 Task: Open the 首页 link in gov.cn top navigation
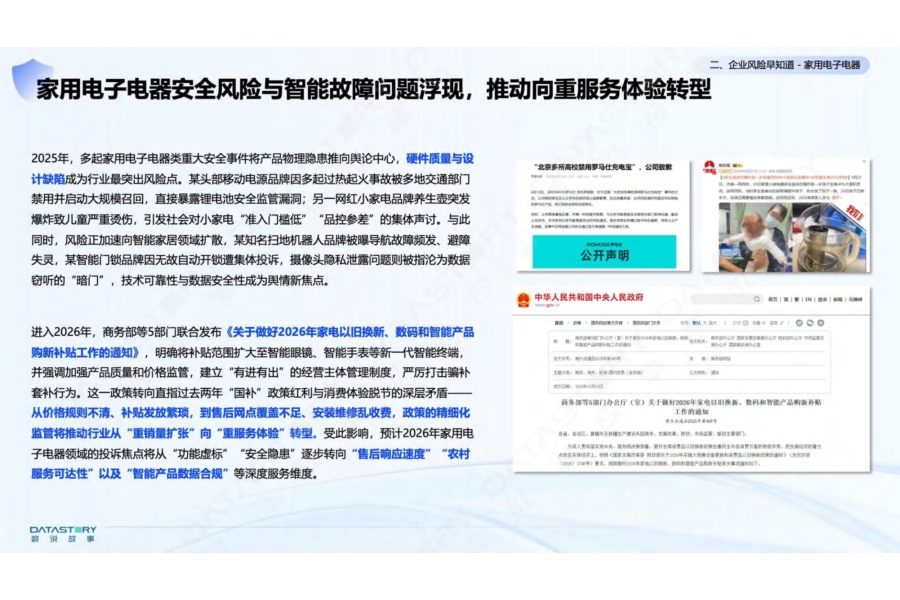pos(773,299)
